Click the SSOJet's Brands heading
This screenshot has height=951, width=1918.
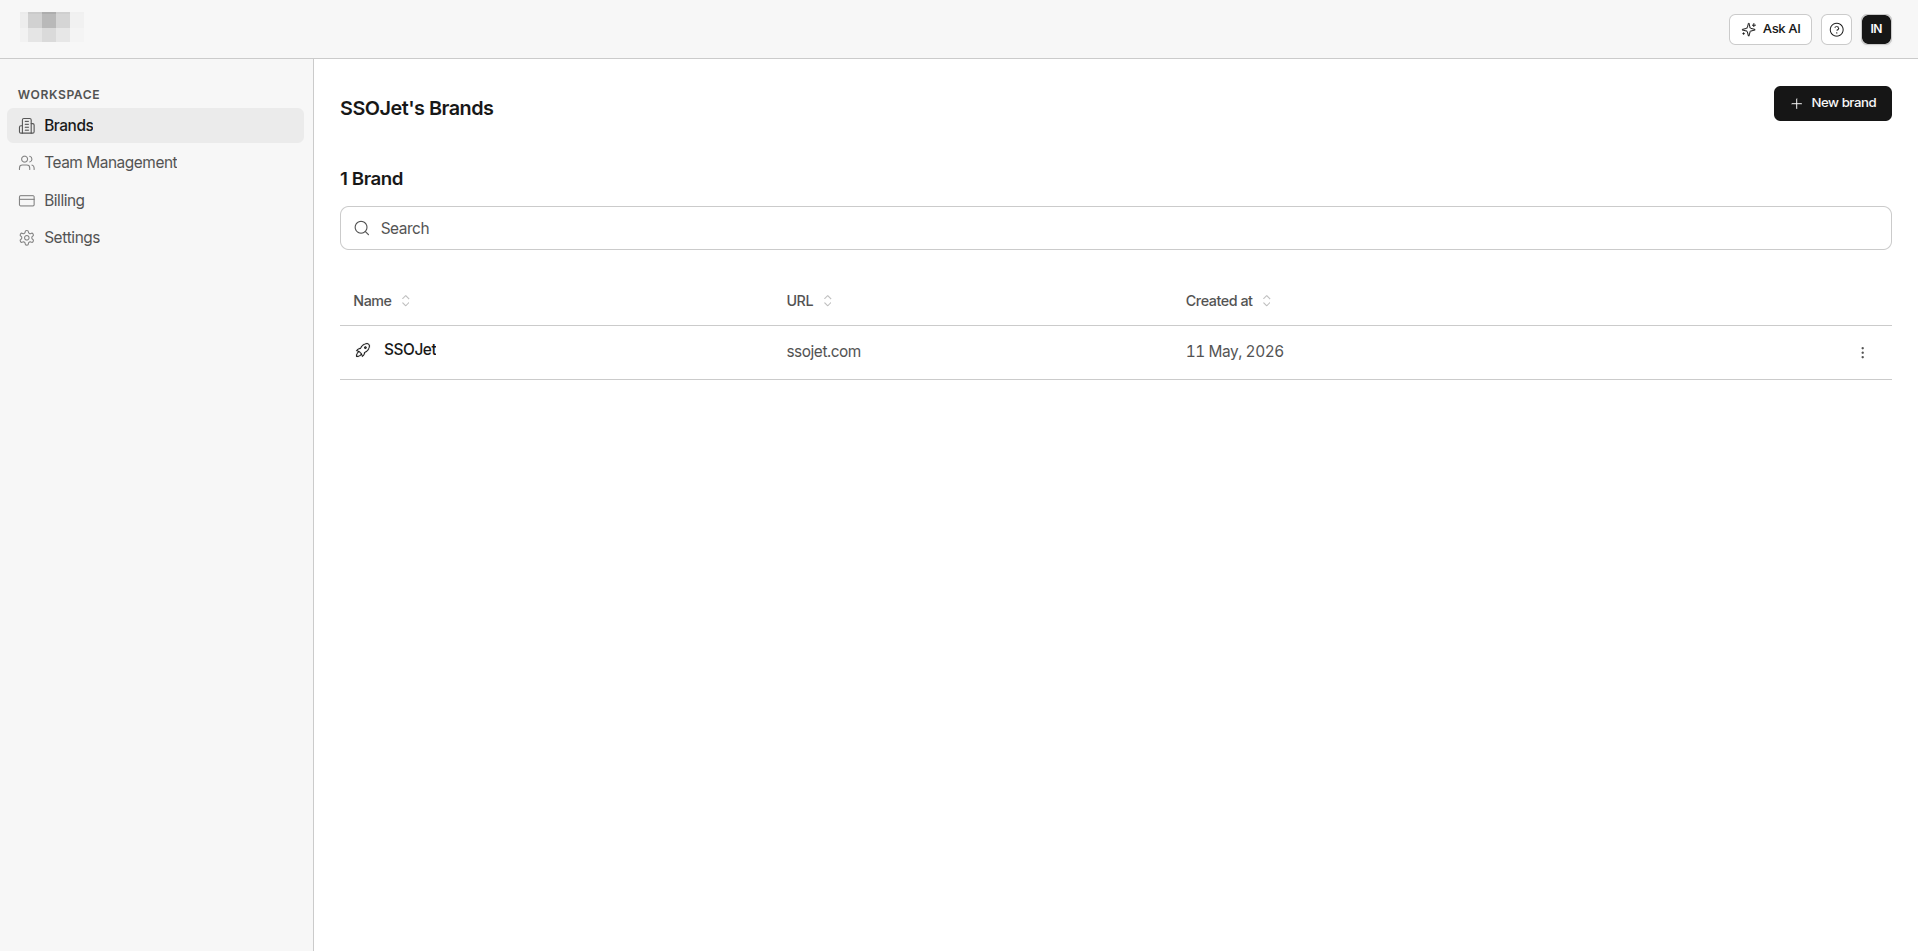416,108
